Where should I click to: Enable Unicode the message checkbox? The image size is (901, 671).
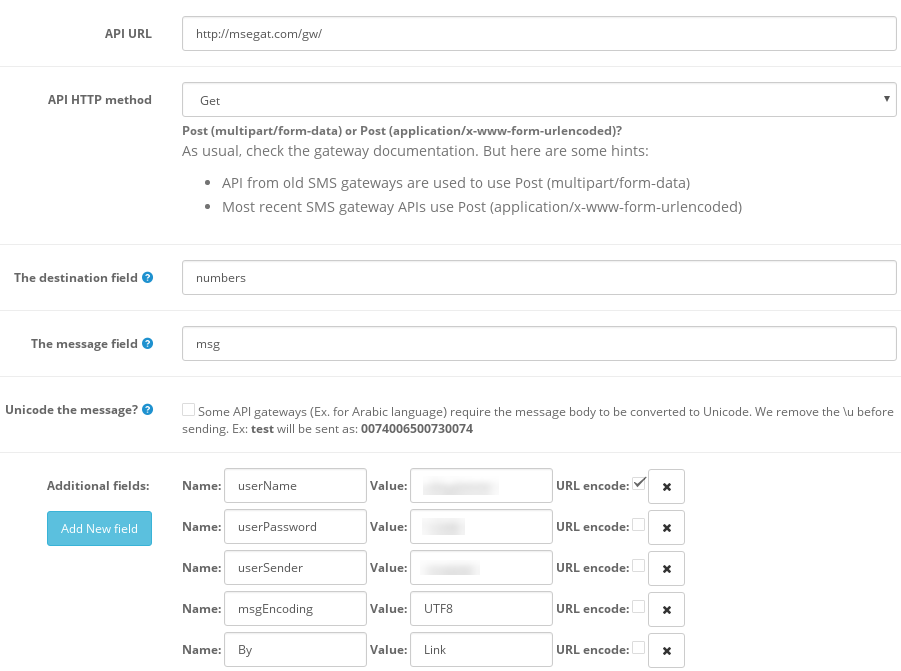tap(189, 410)
